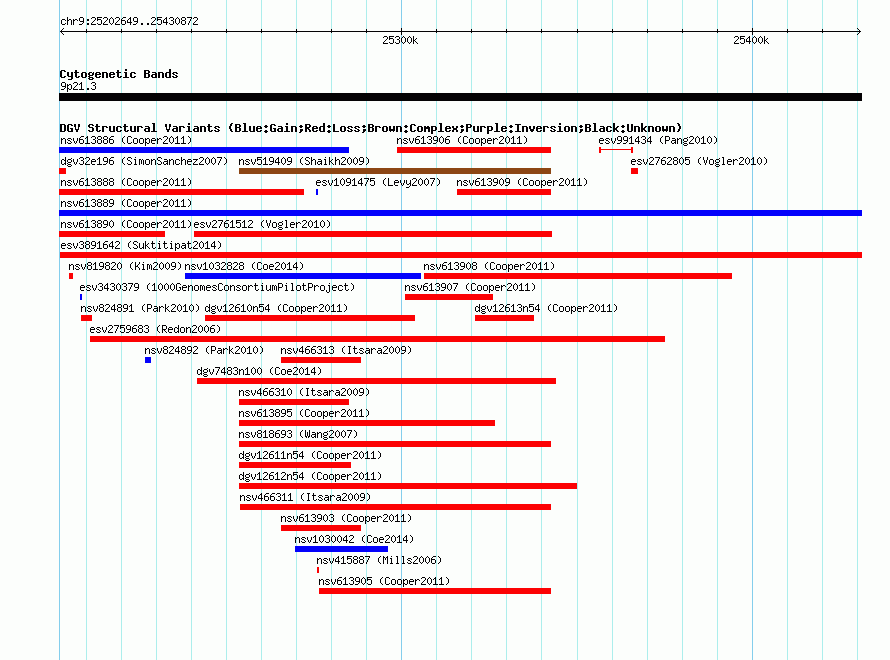Select the 9p21.3 band label
This screenshot has width=890, height=660.
(78, 86)
